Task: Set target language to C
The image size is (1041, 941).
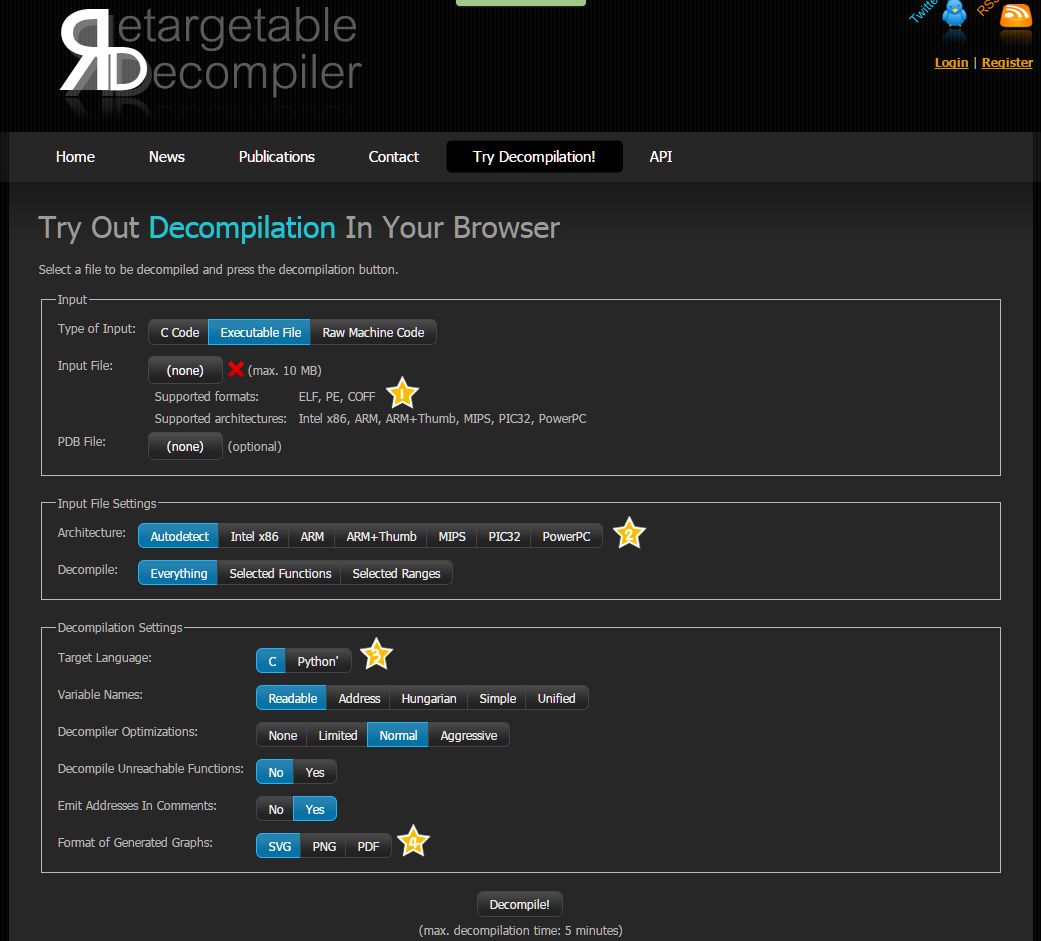Action: (x=272, y=661)
